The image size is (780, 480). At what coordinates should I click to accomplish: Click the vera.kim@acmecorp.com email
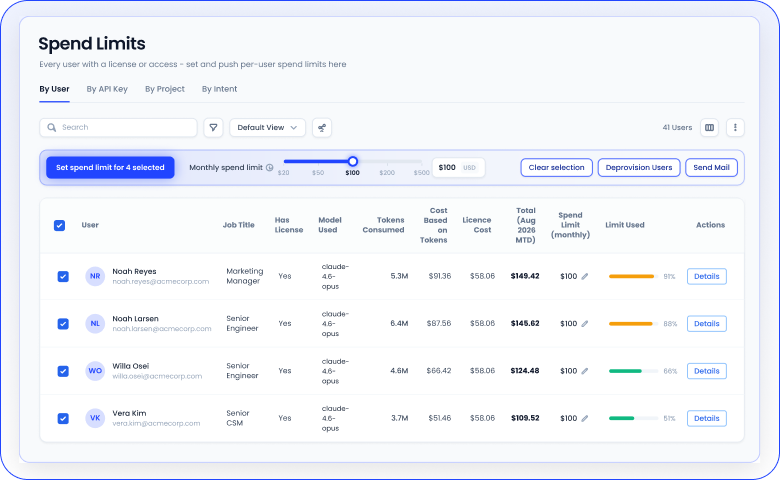156,423
